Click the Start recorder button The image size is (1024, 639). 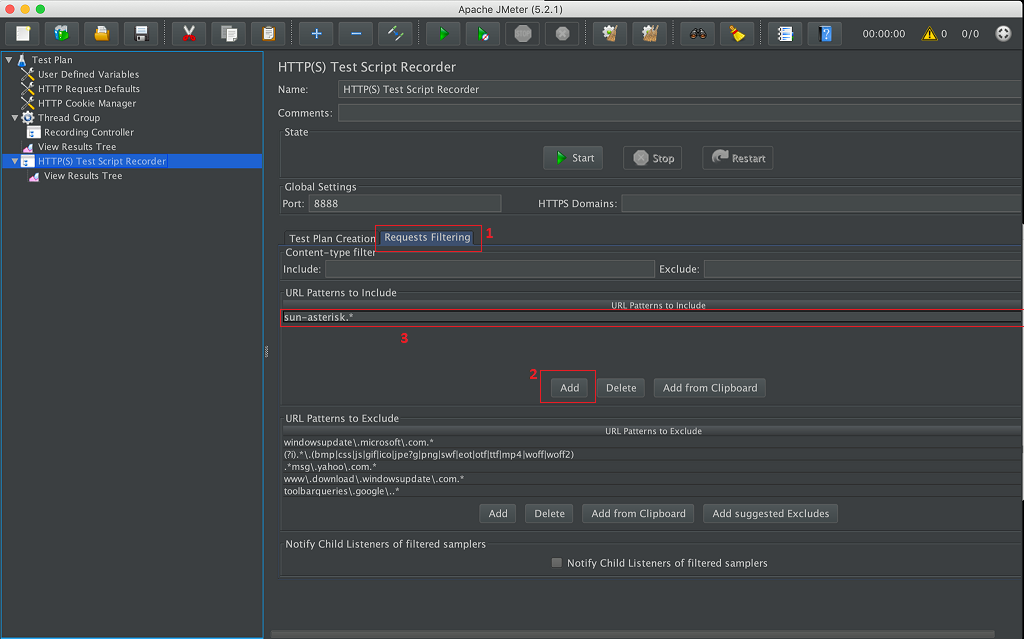[573, 158]
